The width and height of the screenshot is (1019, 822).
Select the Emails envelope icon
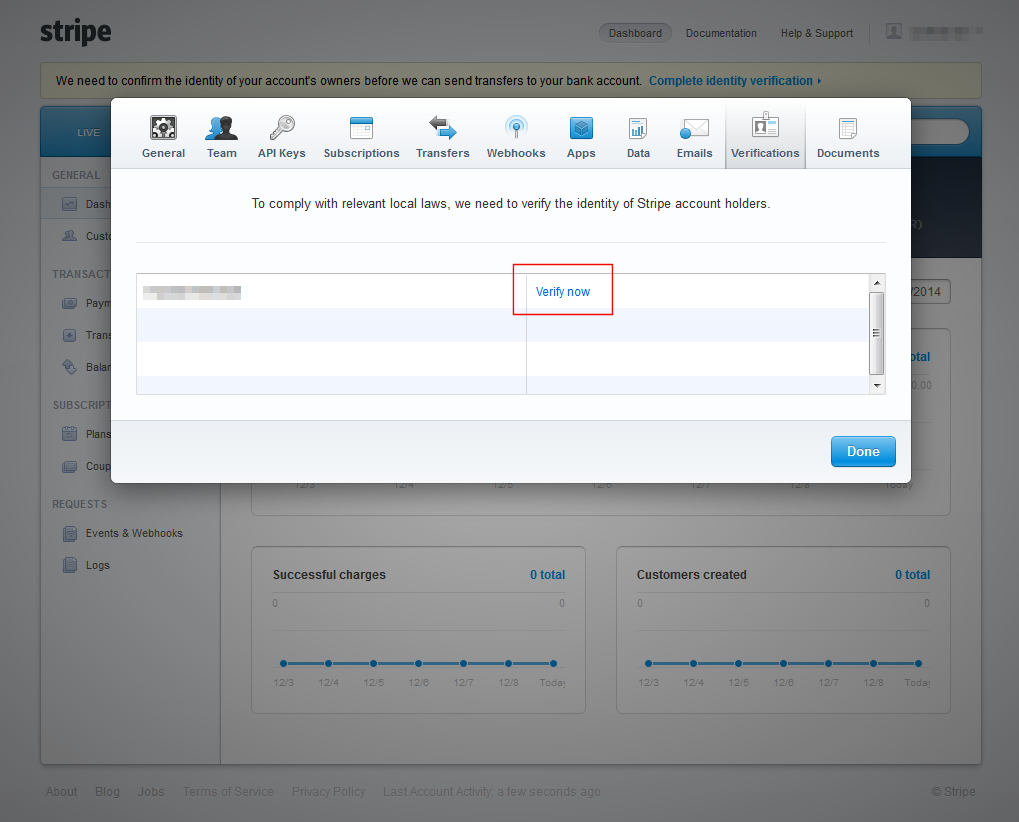tap(694, 128)
